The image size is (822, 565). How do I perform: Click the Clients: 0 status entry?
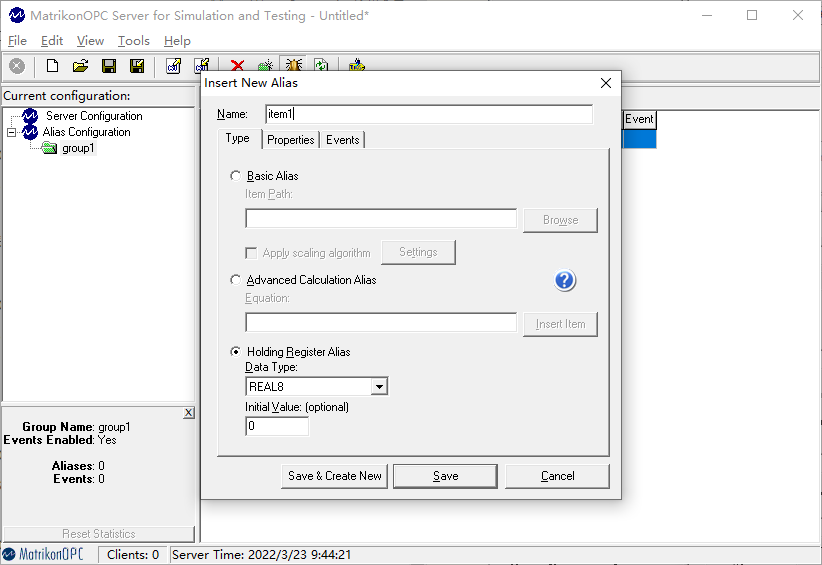point(133,555)
